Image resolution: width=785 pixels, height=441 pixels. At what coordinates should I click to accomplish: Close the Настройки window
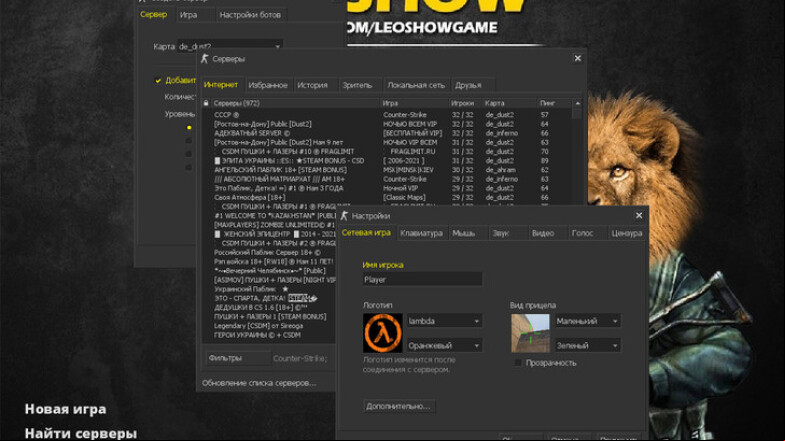639,215
